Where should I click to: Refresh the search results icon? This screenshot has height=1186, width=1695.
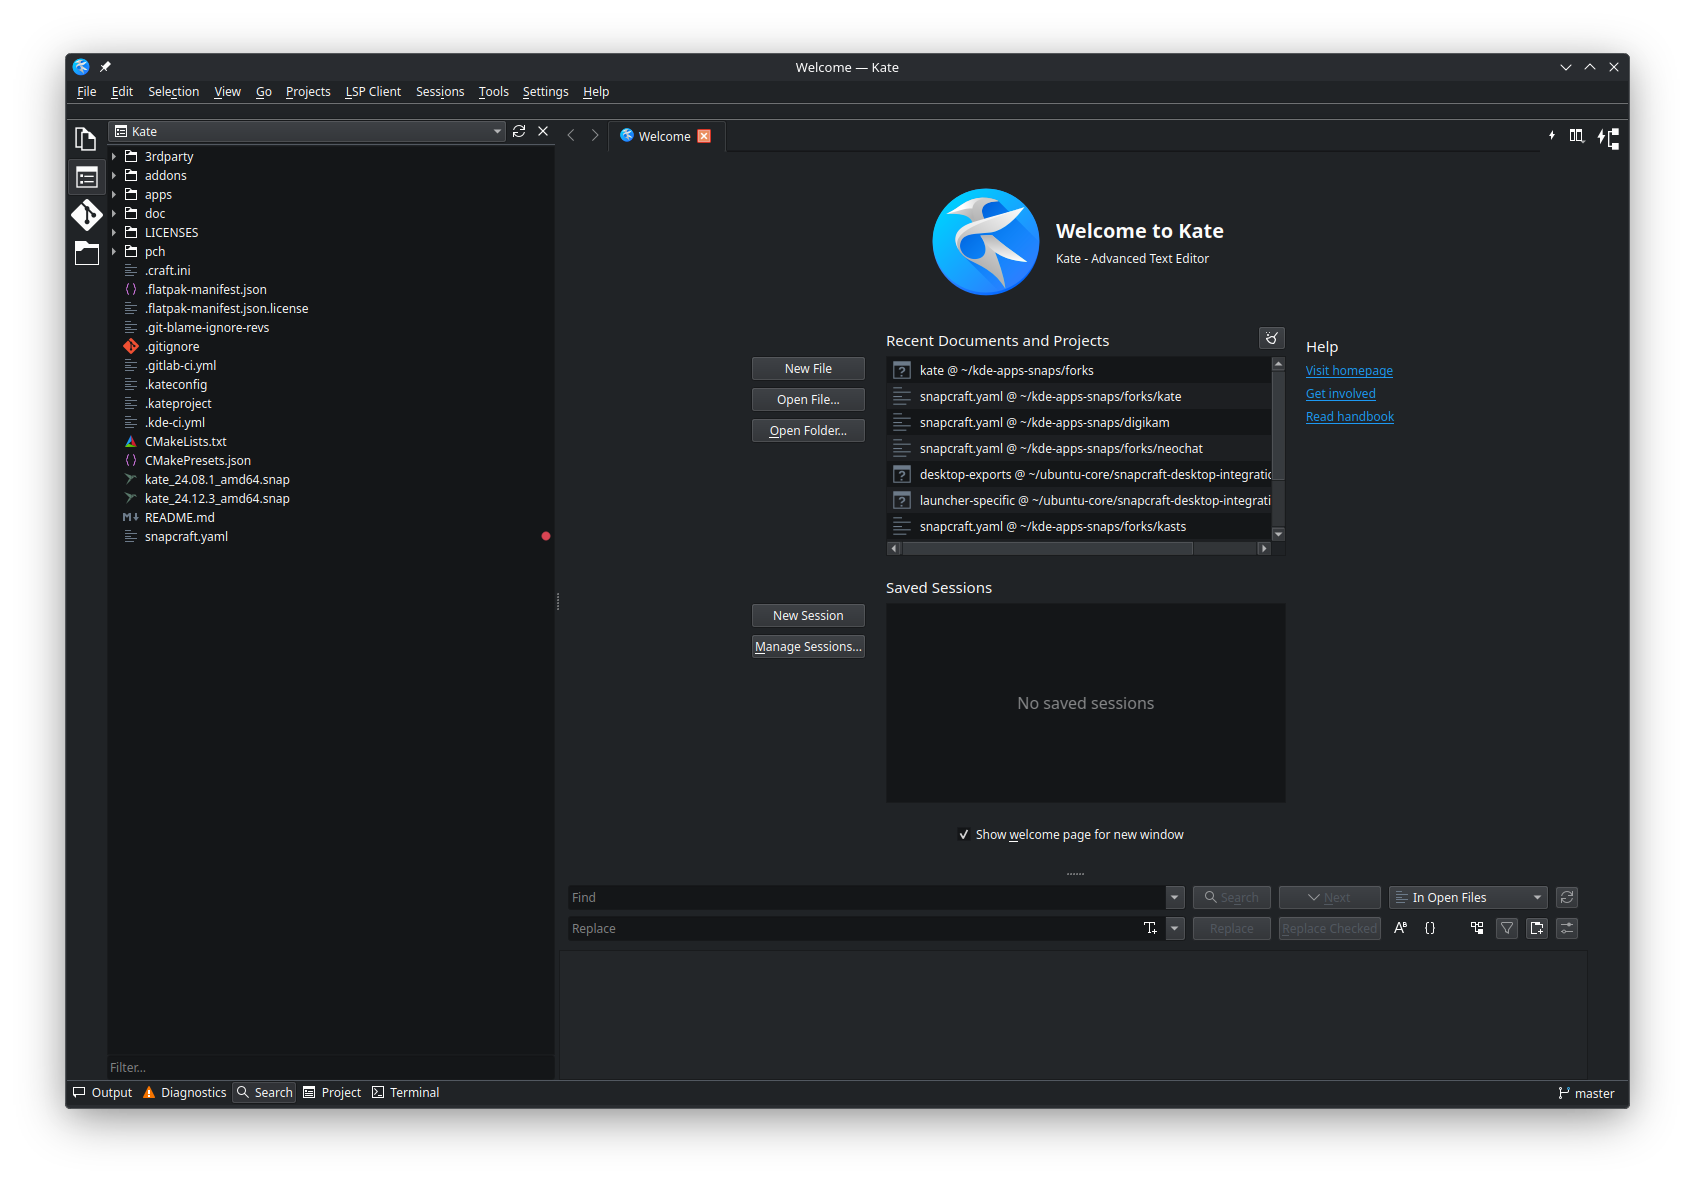point(1567,897)
